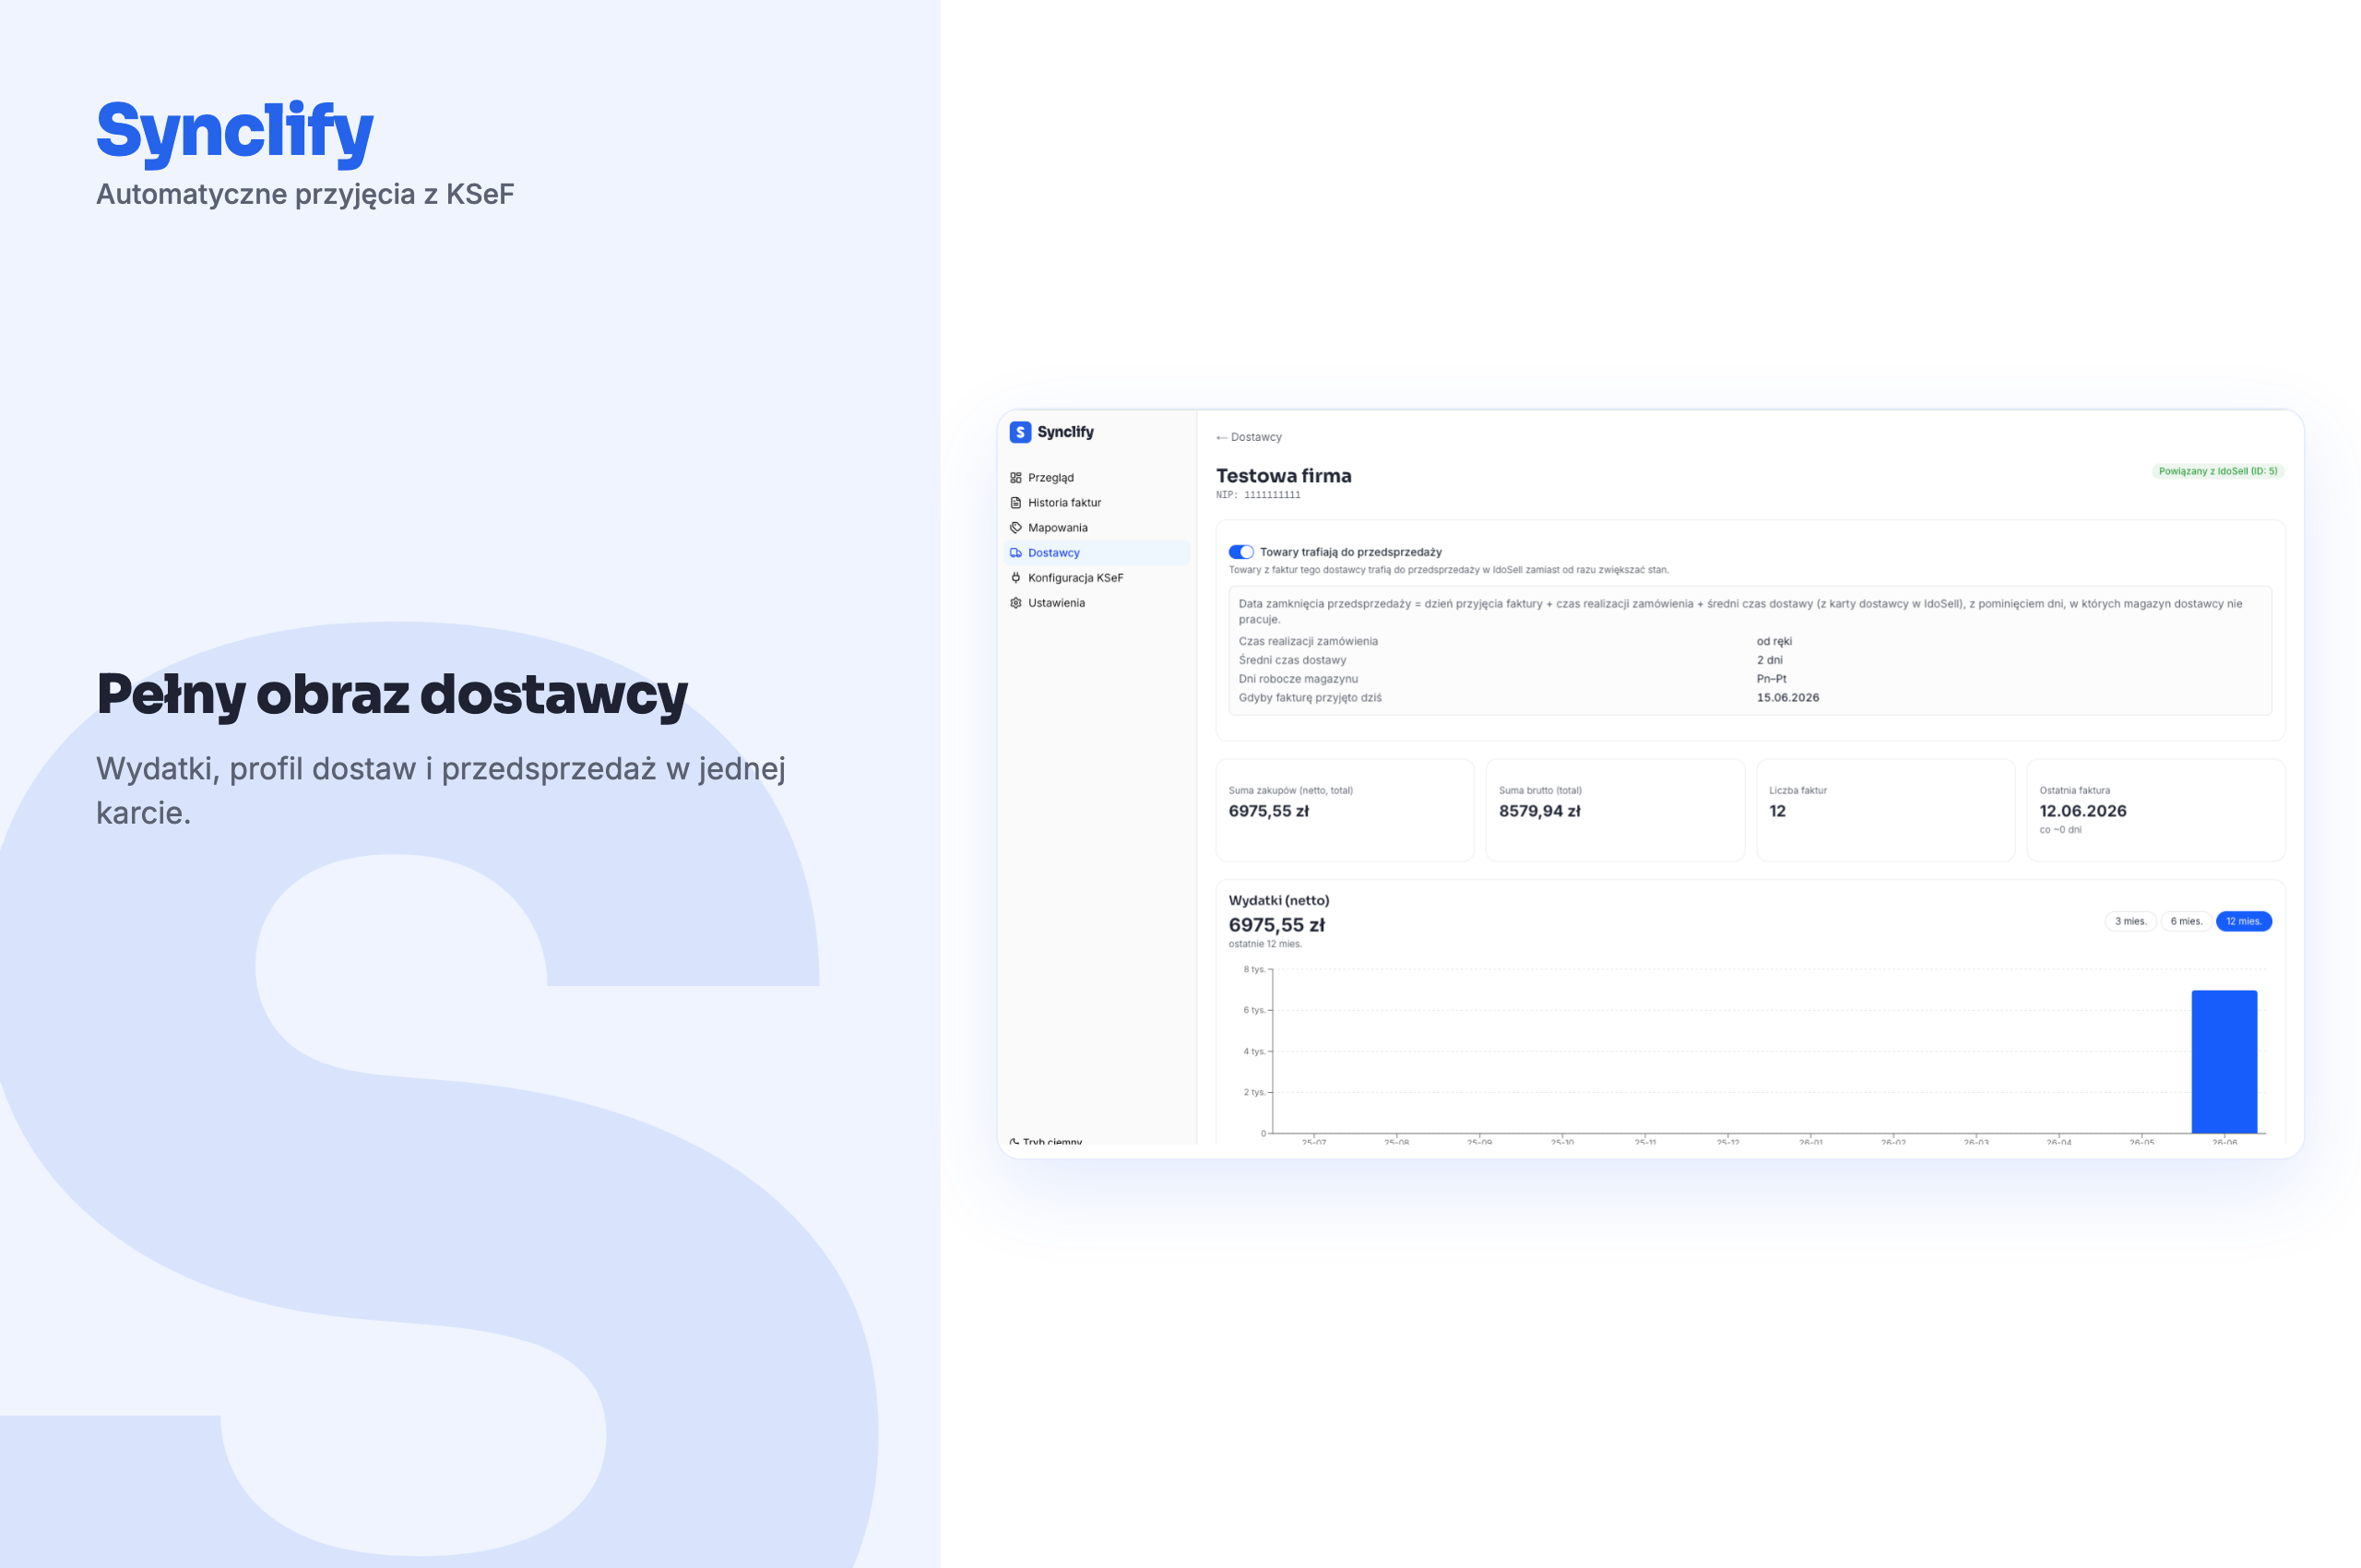Screen dimensions: 2361x1568
Task: Select the 12 mies. chart range
Action: coord(2244,921)
